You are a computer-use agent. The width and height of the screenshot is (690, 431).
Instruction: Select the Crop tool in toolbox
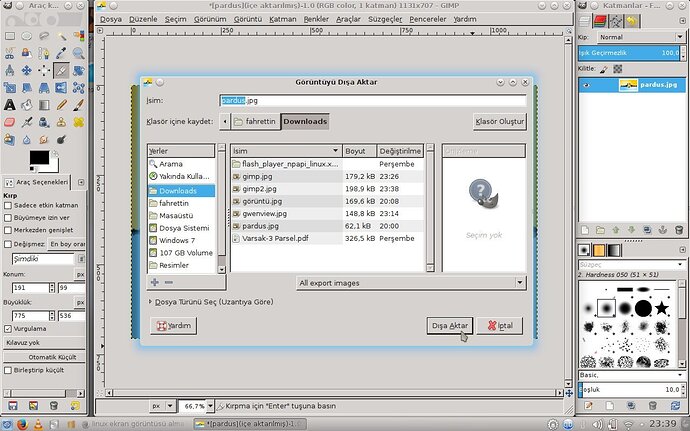61,70
